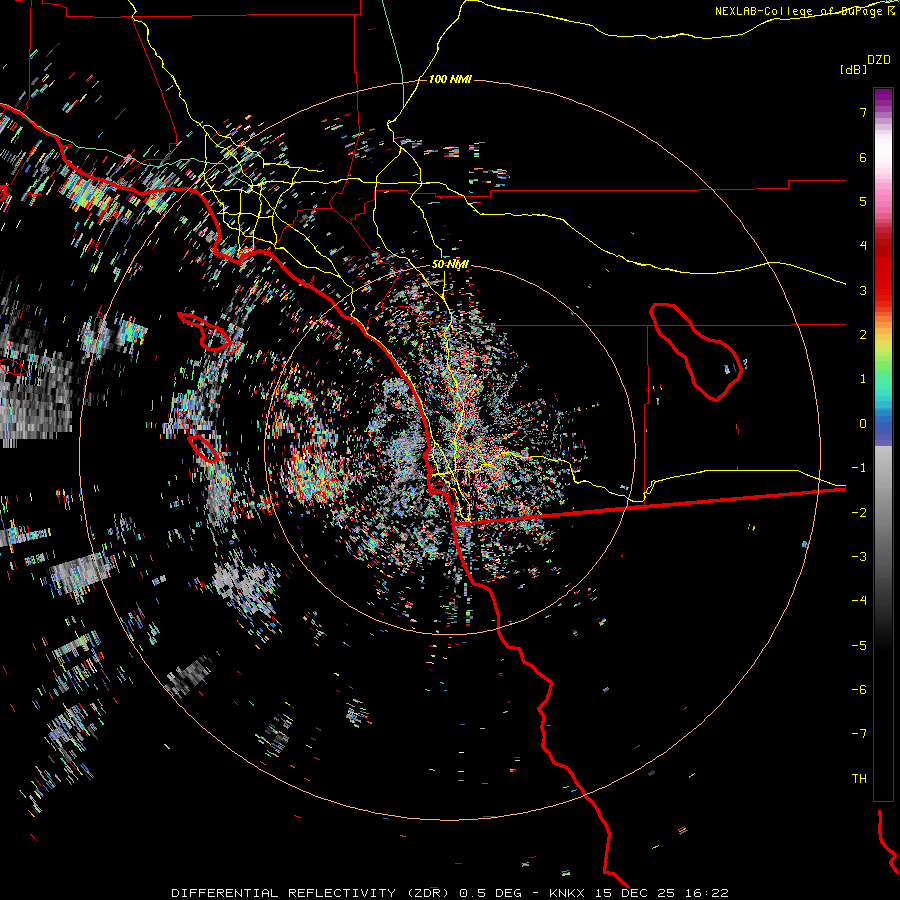Click the 50 NMI range ring label
The image size is (900, 900).
click(450, 264)
